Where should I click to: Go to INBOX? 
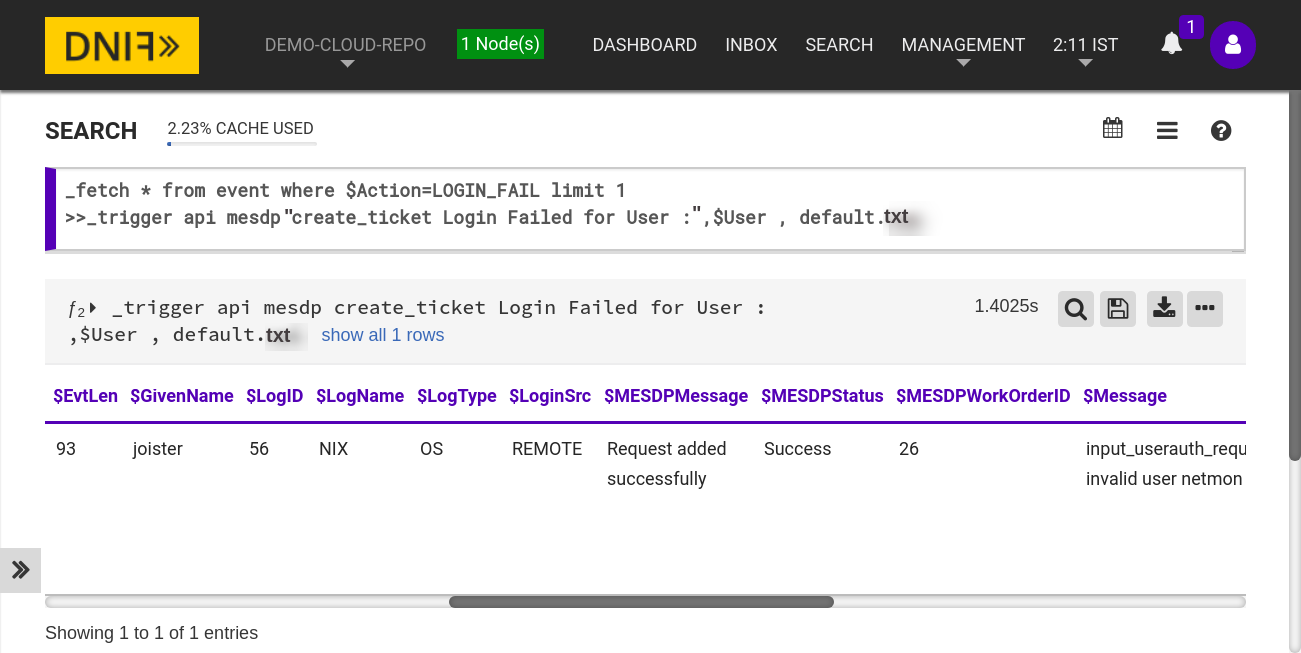(x=751, y=45)
